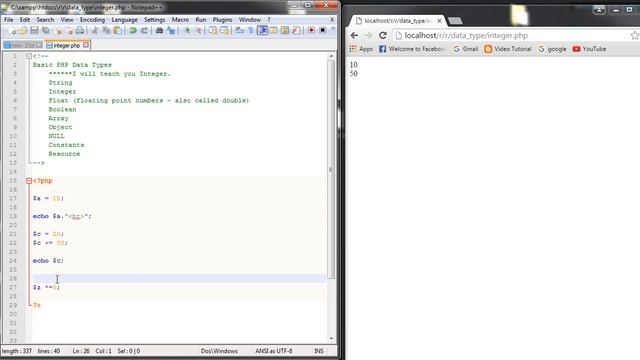This screenshot has width=640, height=360.
Task: Click the 'Ln : 26' status bar entry
Action: tap(81, 351)
